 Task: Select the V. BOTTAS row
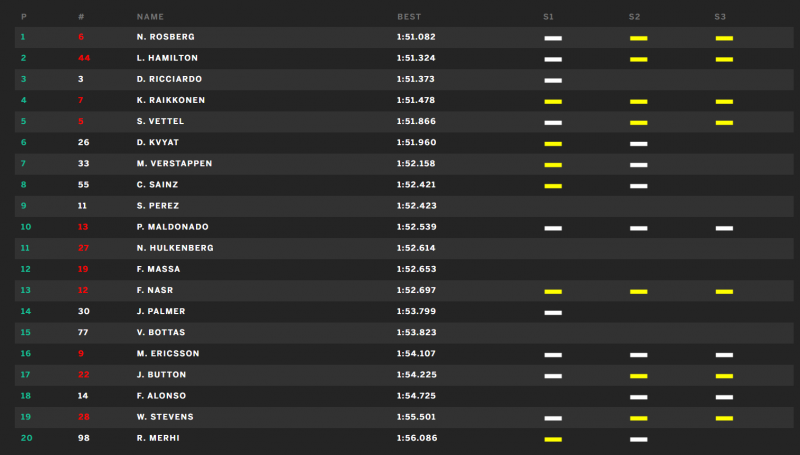[x=404, y=333]
